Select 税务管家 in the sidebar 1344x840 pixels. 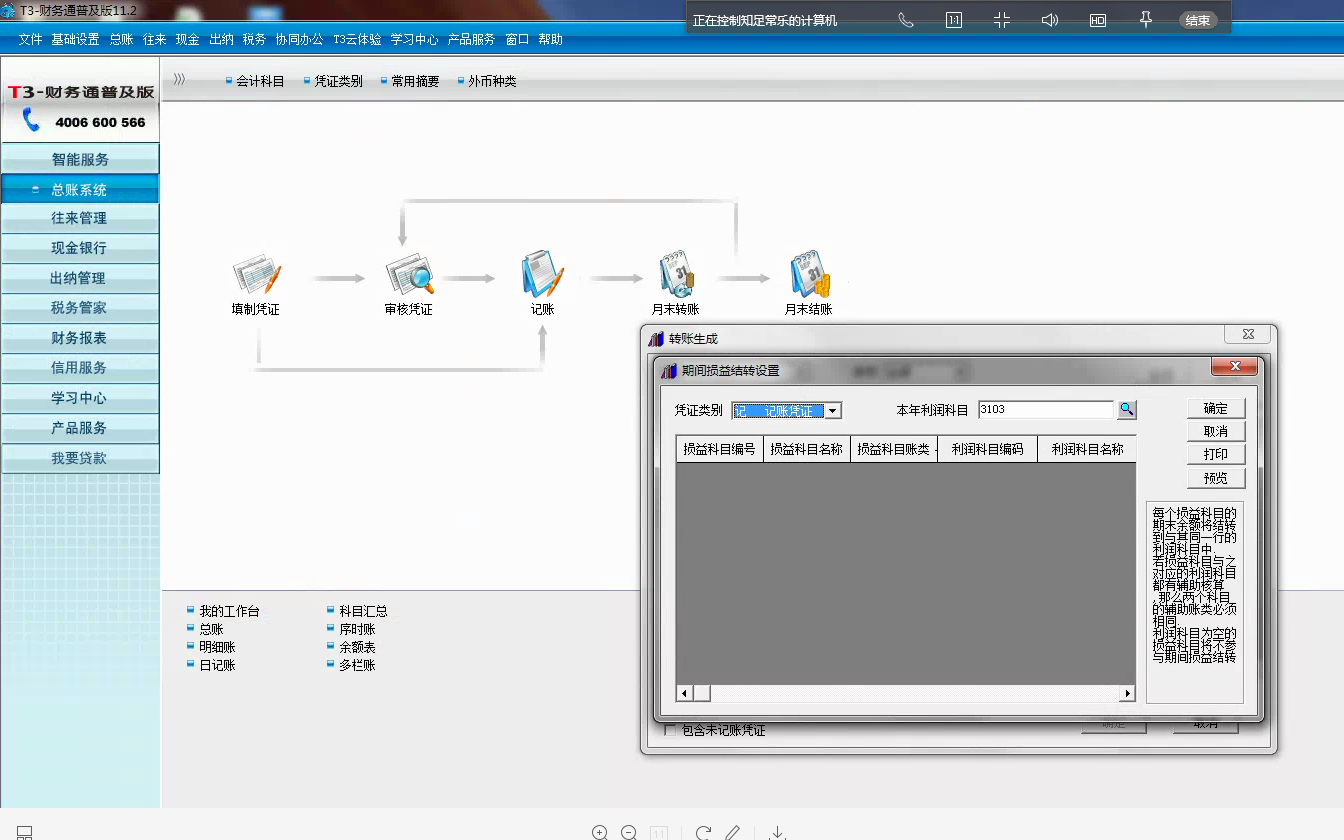click(80, 308)
